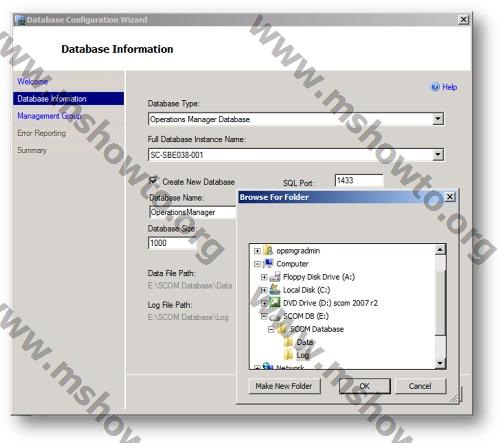Click Cancel in Browse For Folder dialog
Screen dimensions: 500x443
point(420,386)
